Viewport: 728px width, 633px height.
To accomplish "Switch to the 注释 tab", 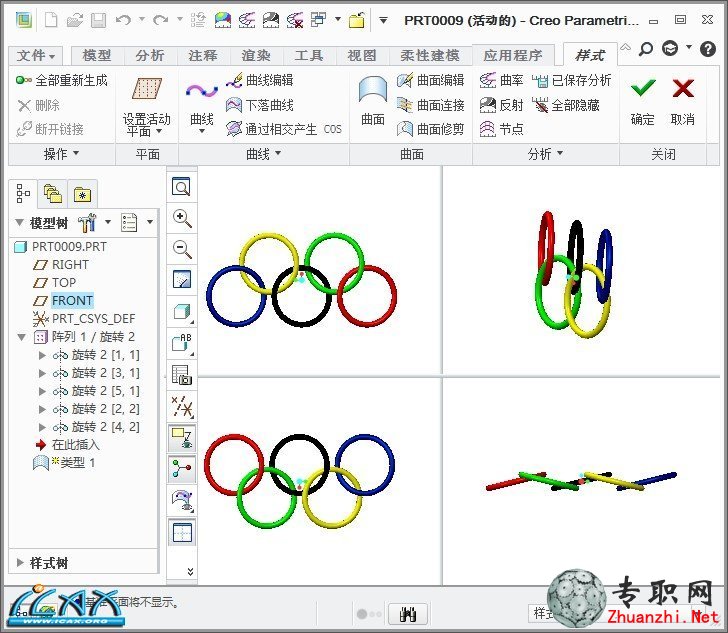I will click(x=203, y=56).
